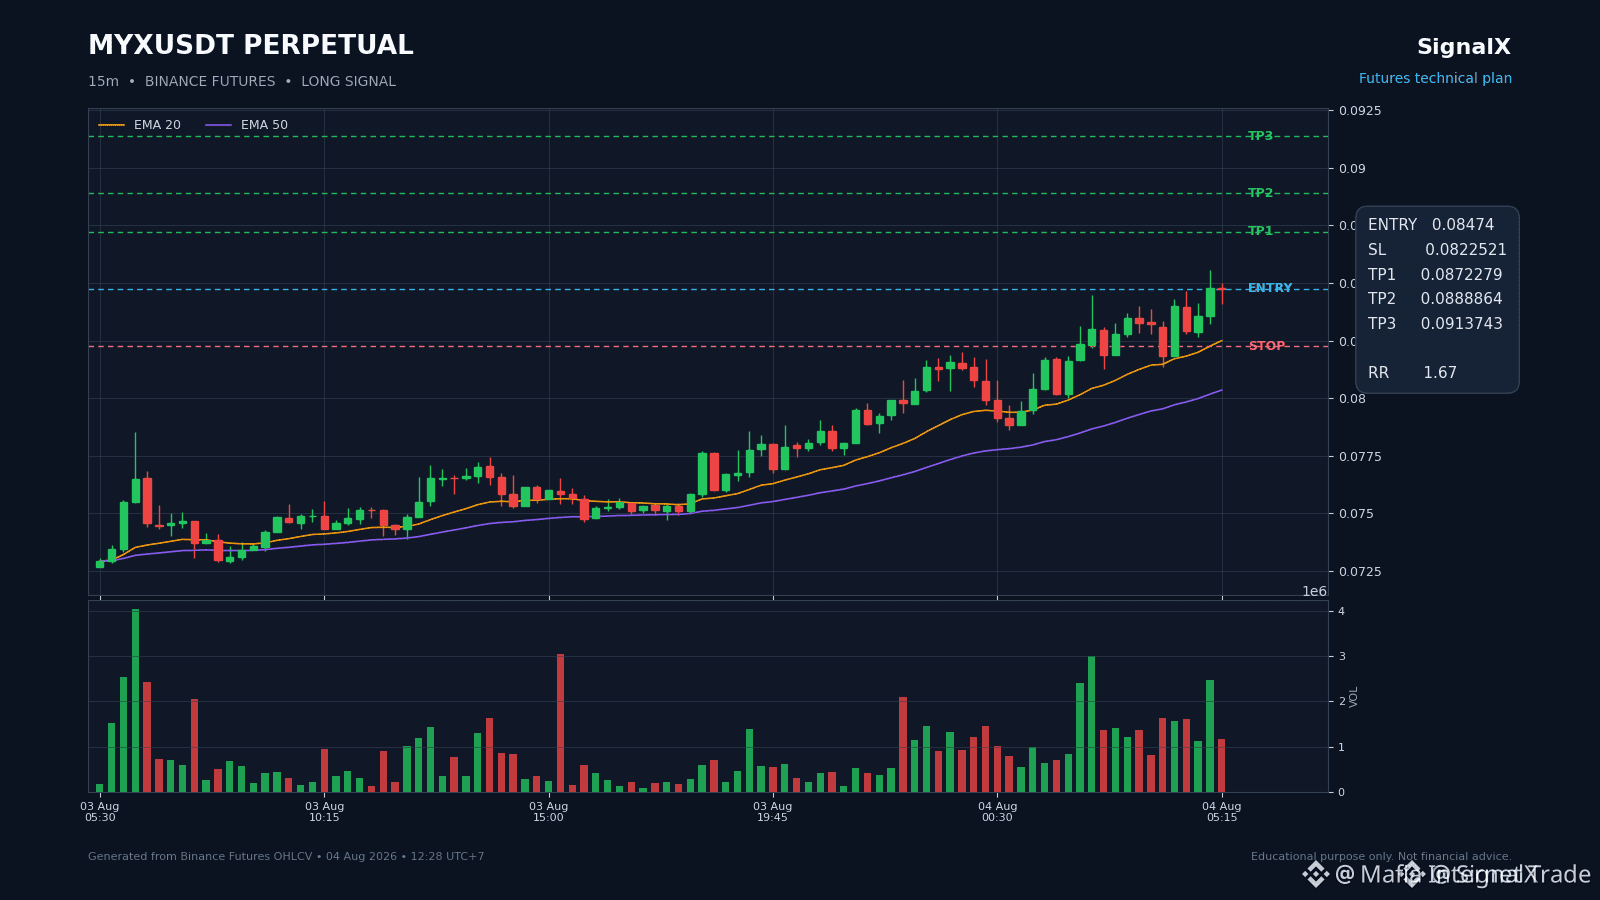Click the 0.075 price axis label

(x=1356, y=514)
